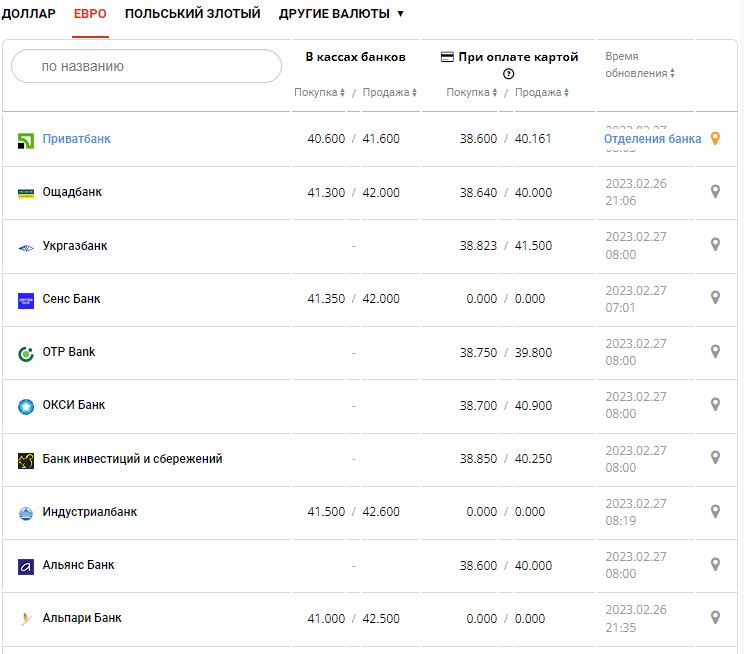This screenshot has width=744, height=654.
Task: Sort by Время обновления column
Action: pyautogui.click(x=640, y=73)
